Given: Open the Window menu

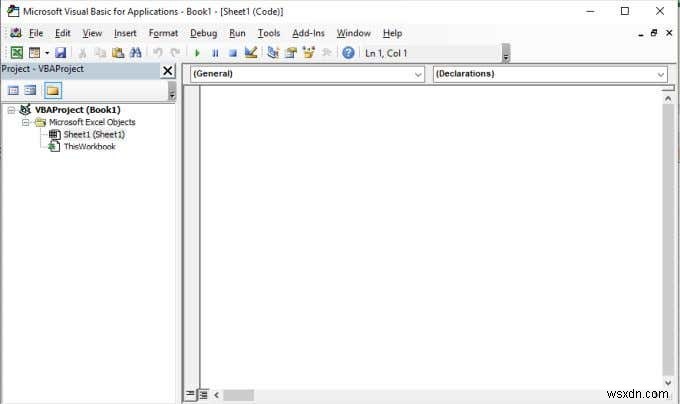Looking at the screenshot, I should tap(353, 33).
